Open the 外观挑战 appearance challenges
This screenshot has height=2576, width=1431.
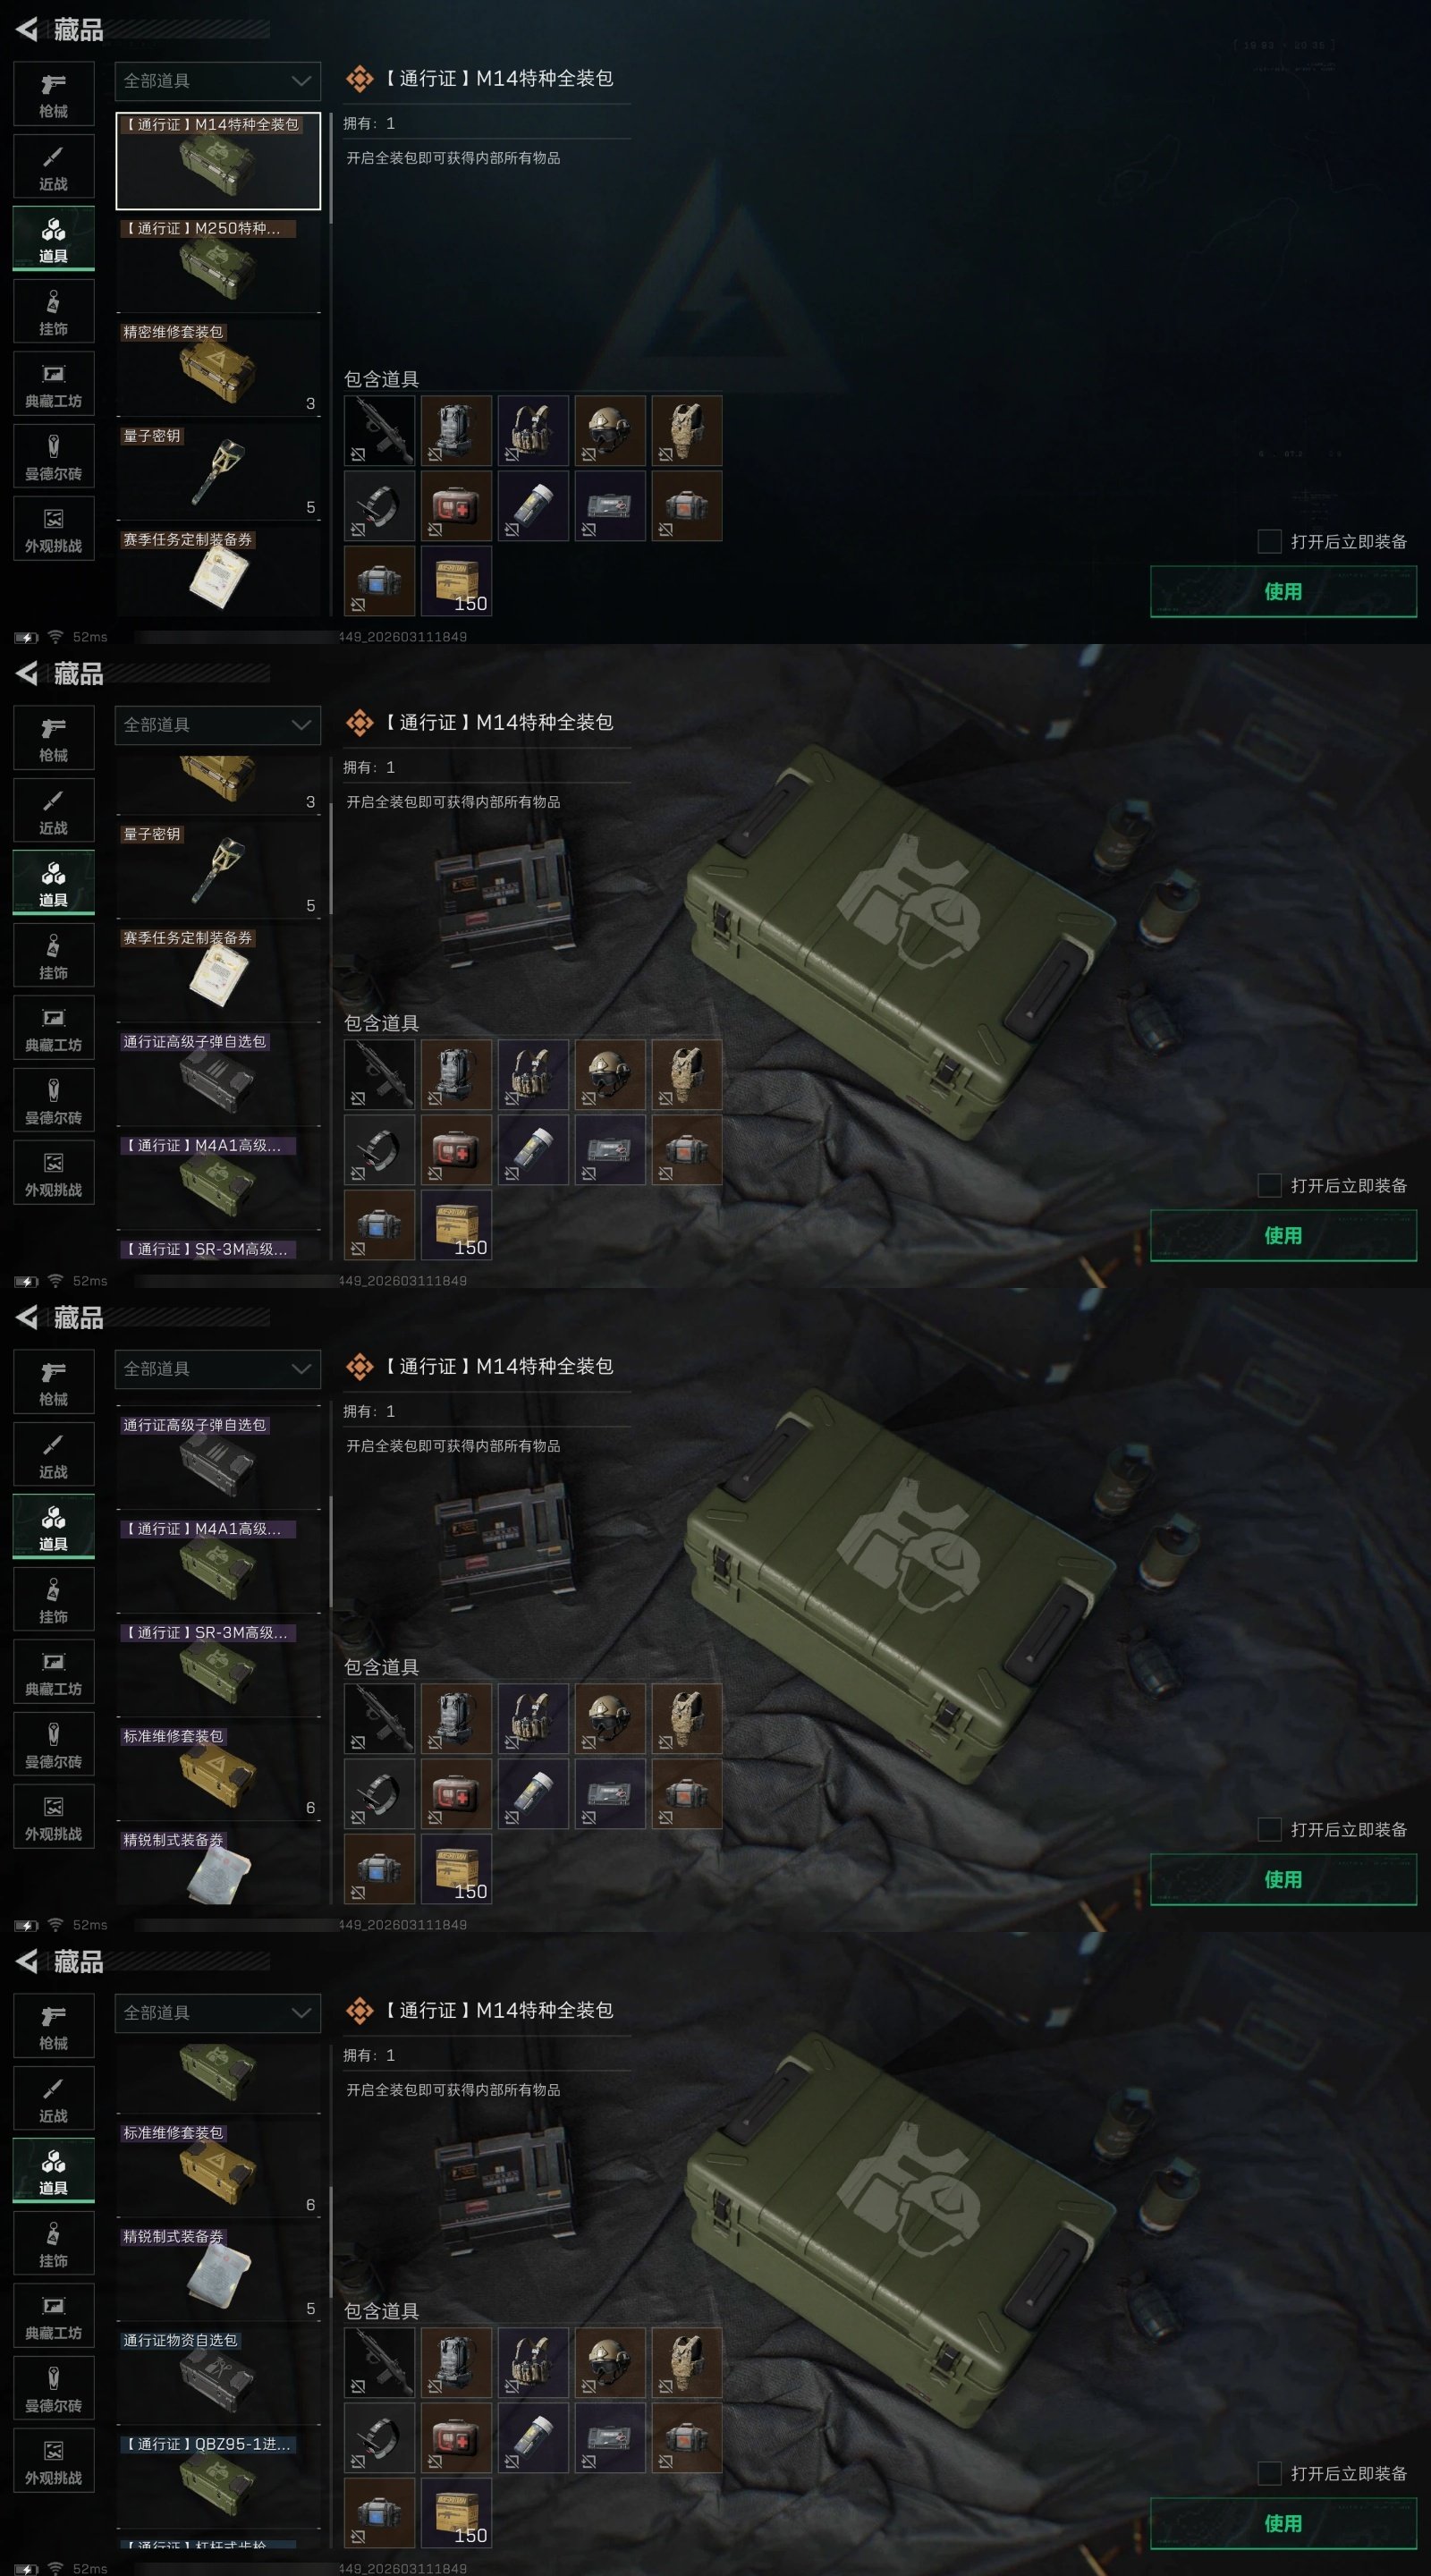point(54,529)
